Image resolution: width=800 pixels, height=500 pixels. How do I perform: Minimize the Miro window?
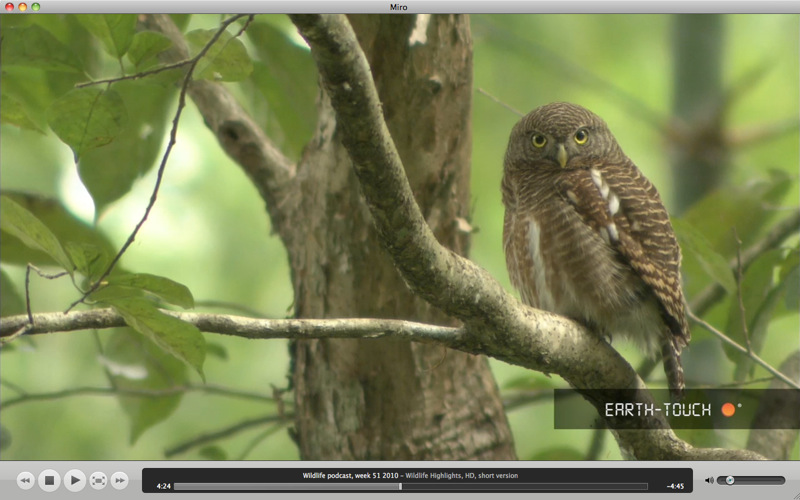(22, 7)
